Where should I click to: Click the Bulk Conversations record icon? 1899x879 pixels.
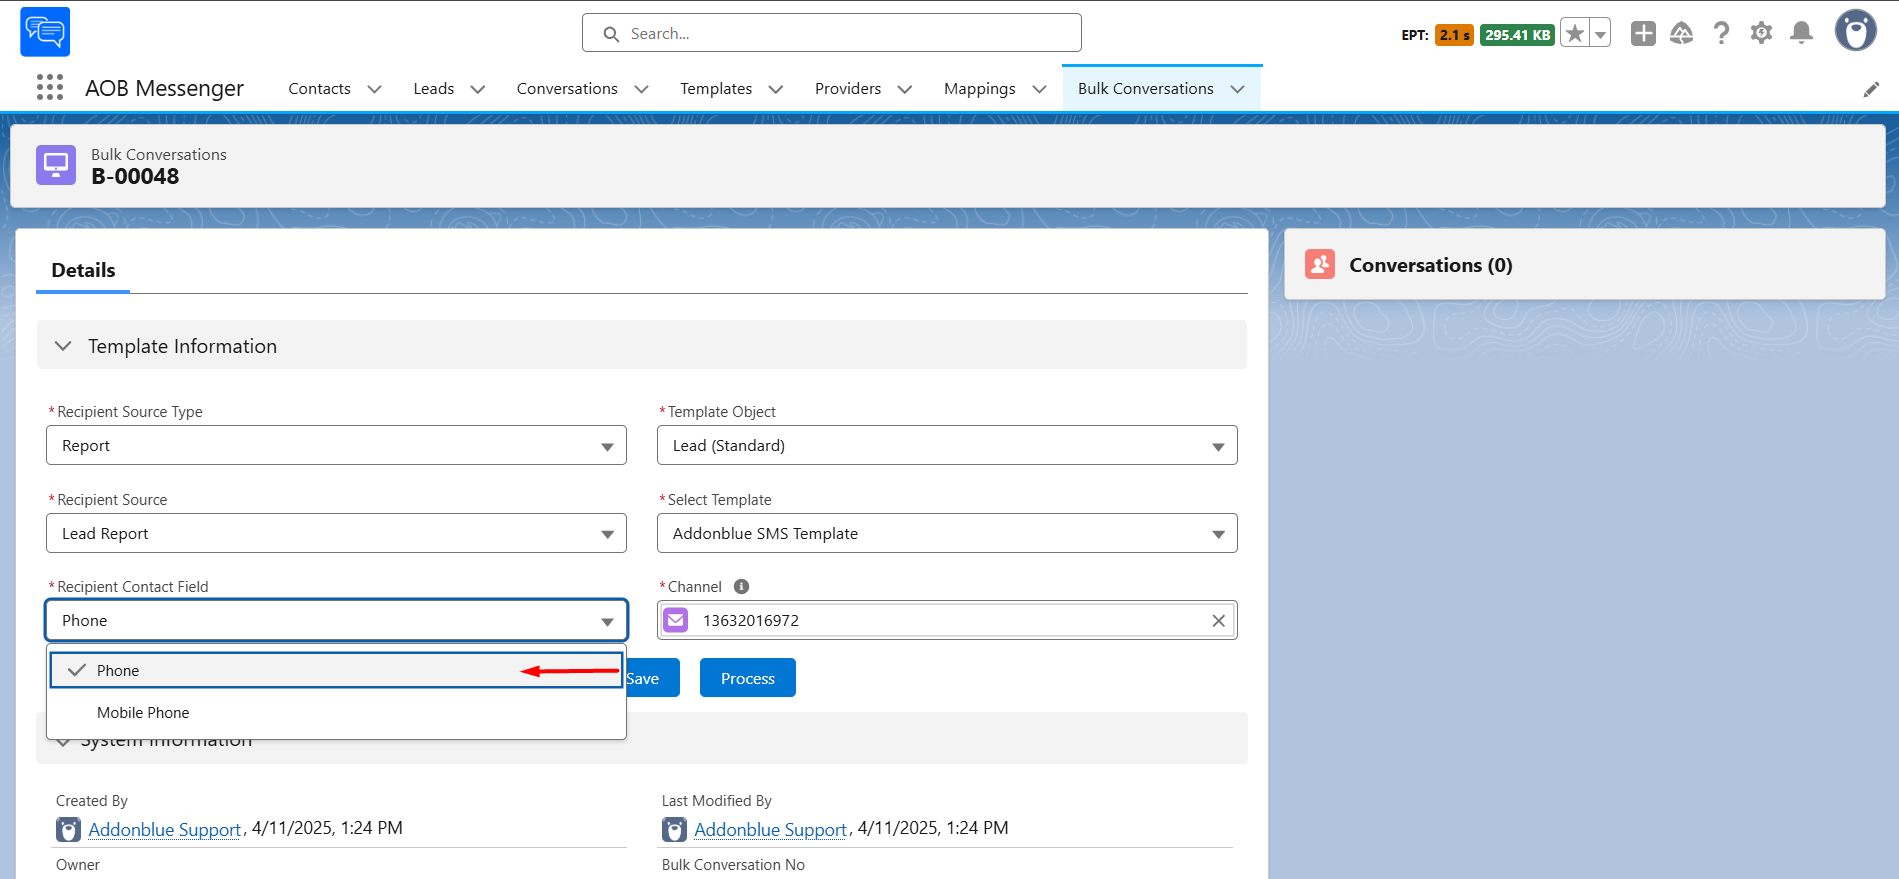(x=56, y=165)
